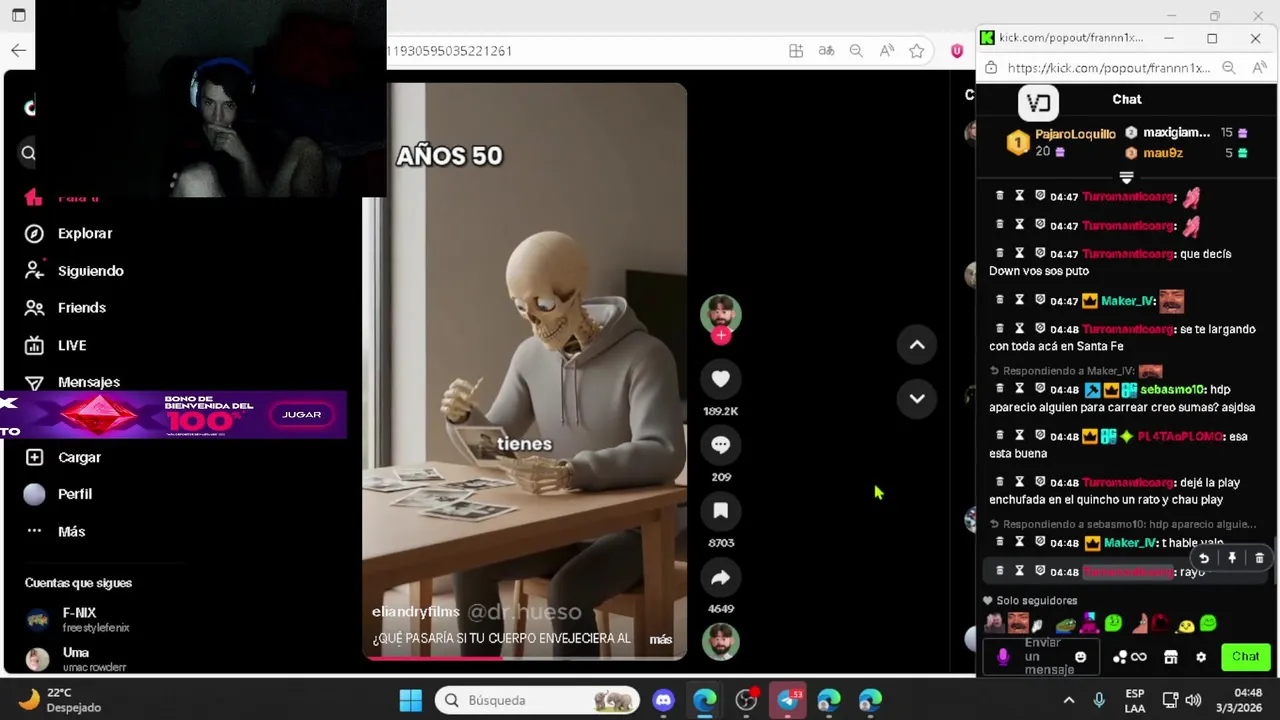Pin the hovered chat message
Viewport: 1280px width, 720px height.
click(1232, 558)
